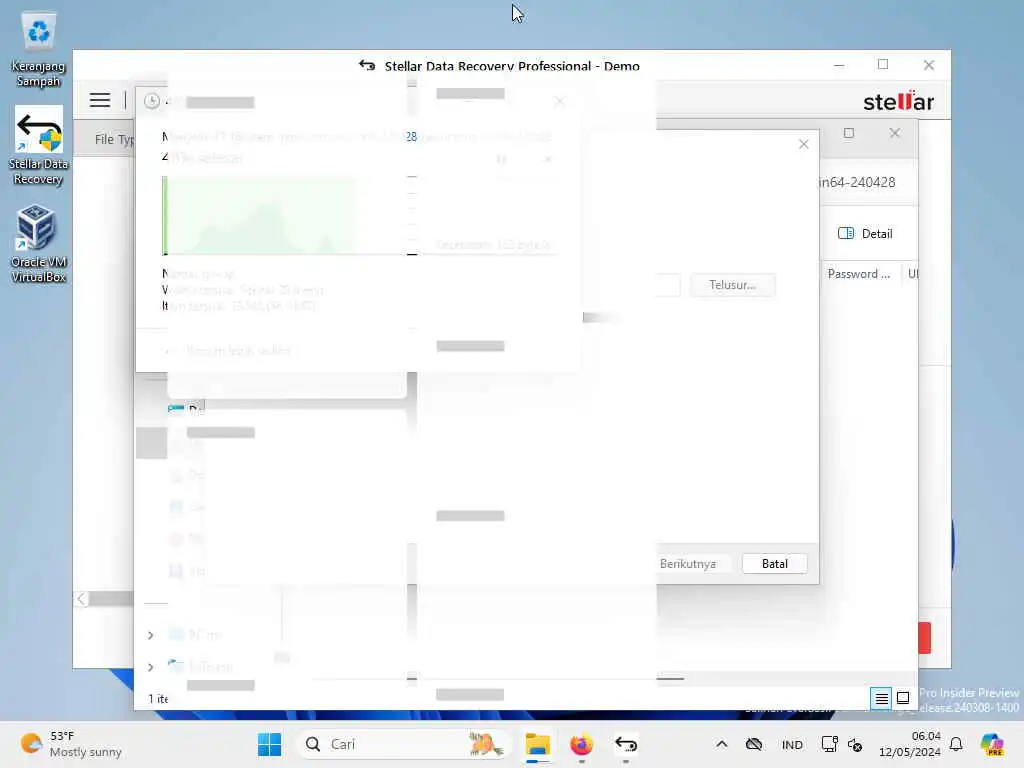1024x768 pixels.
Task: Switch to Stellar Data Recovery on taskbar
Action: pos(626,744)
